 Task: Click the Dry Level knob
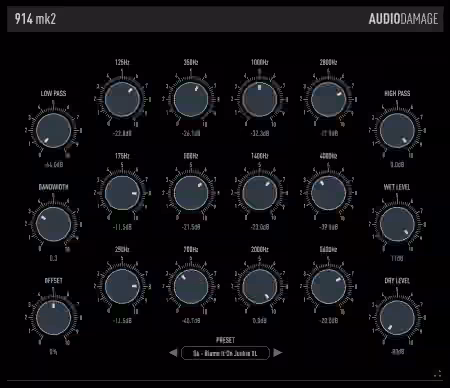397,318
